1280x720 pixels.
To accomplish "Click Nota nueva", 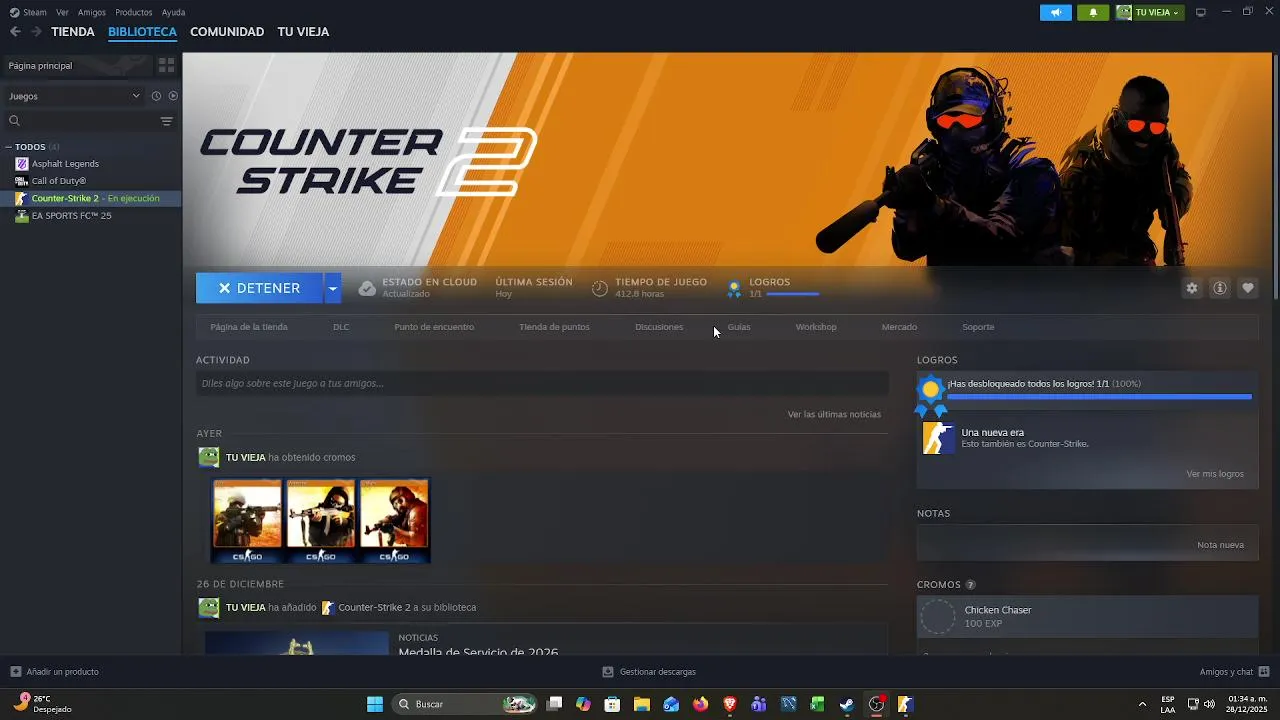I will (1220, 545).
